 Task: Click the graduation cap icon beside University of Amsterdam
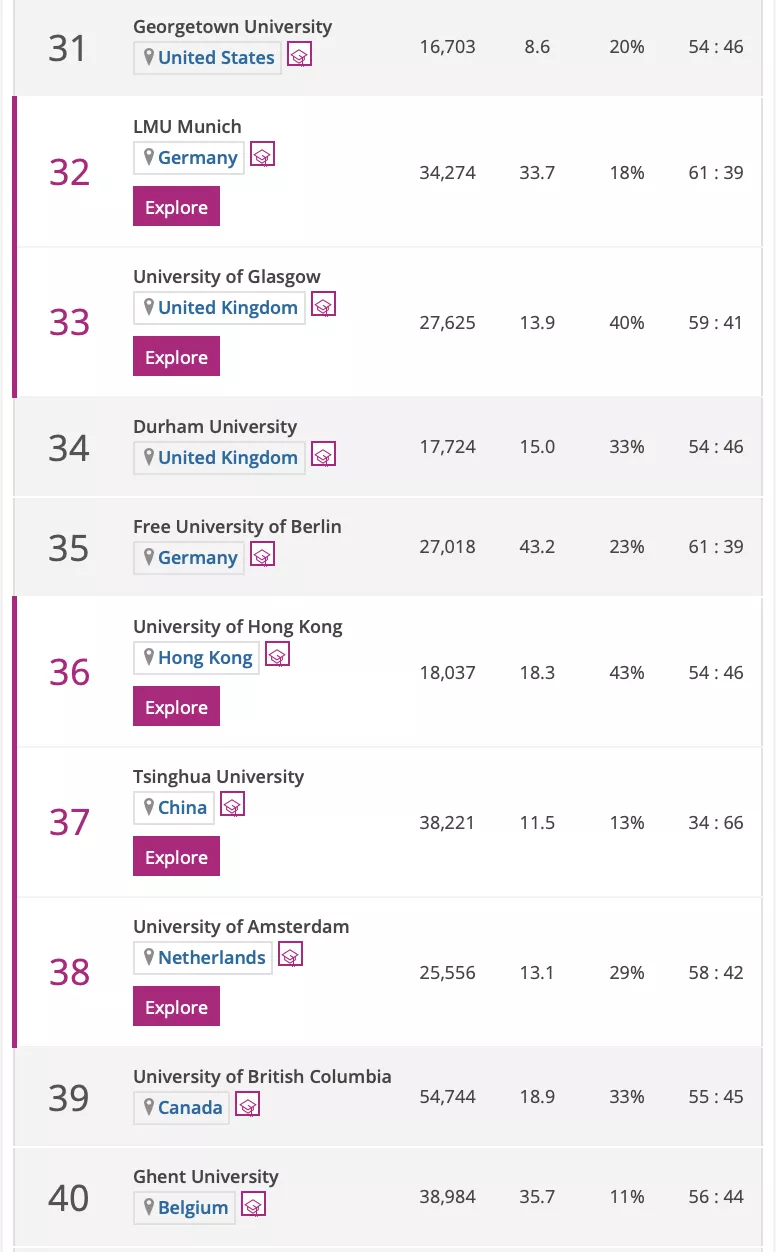coord(290,954)
